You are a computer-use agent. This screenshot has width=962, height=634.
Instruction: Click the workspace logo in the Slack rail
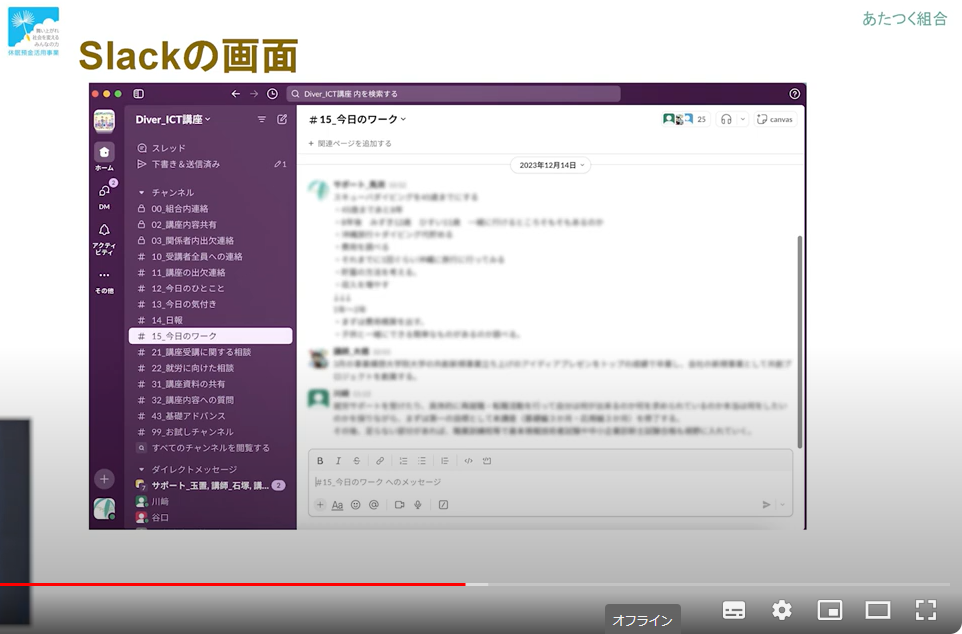pyautogui.click(x=104, y=121)
